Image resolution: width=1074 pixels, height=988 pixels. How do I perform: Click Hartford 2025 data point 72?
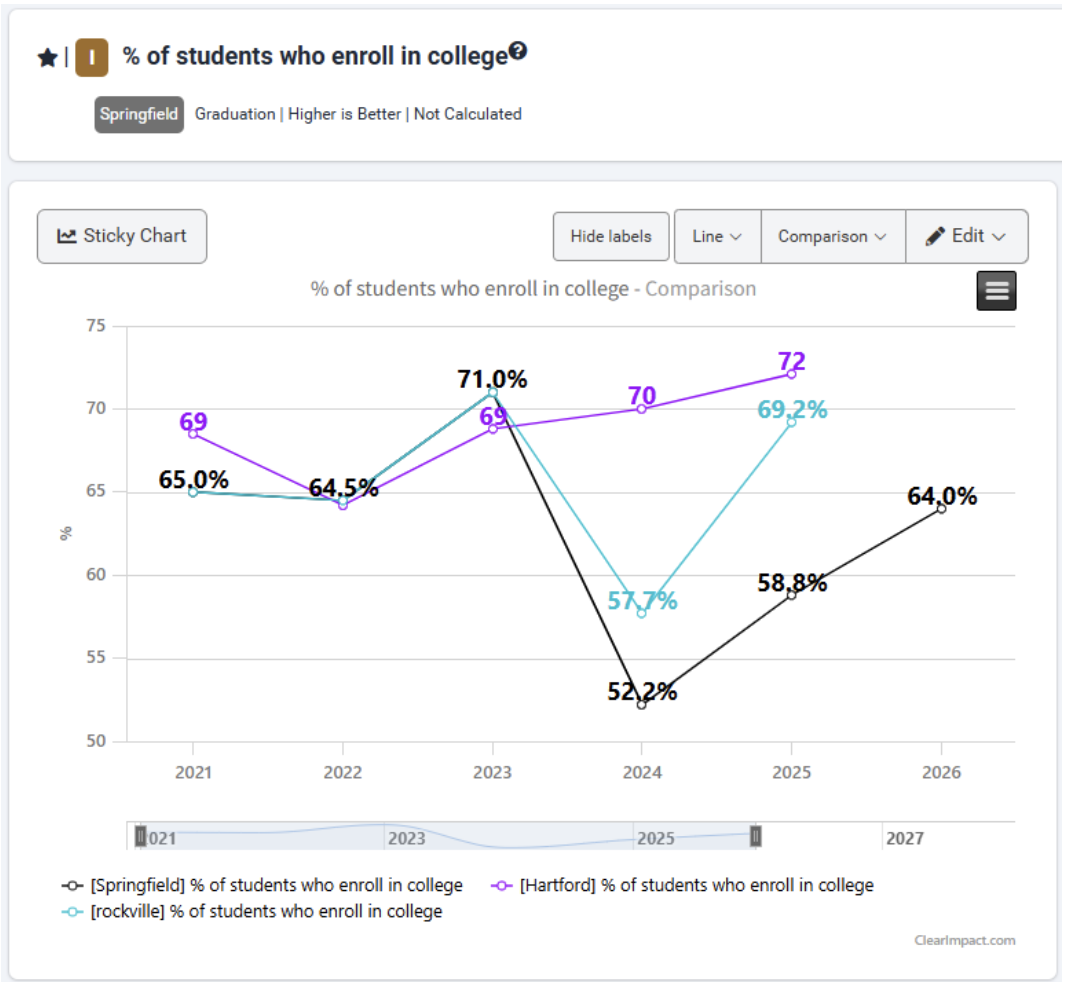point(791,374)
